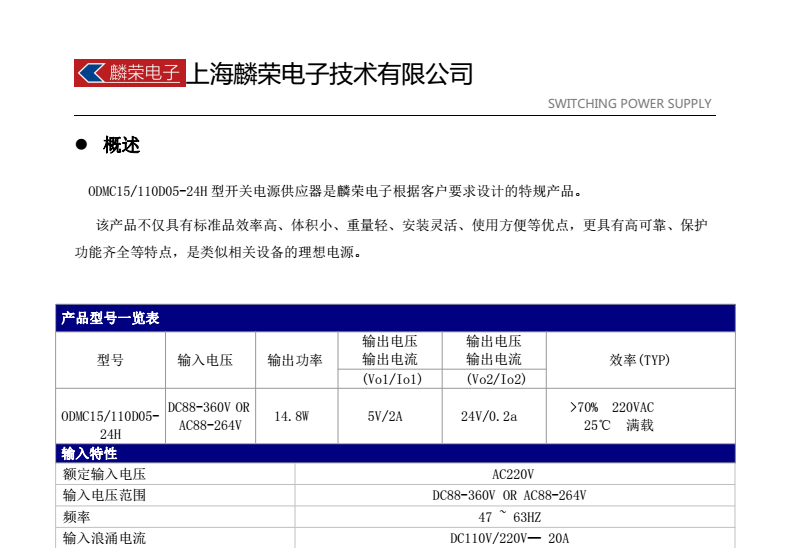The image size is (792, 548).
Task: Click the 输入特性 section header bar
Action: coord(395,454)
